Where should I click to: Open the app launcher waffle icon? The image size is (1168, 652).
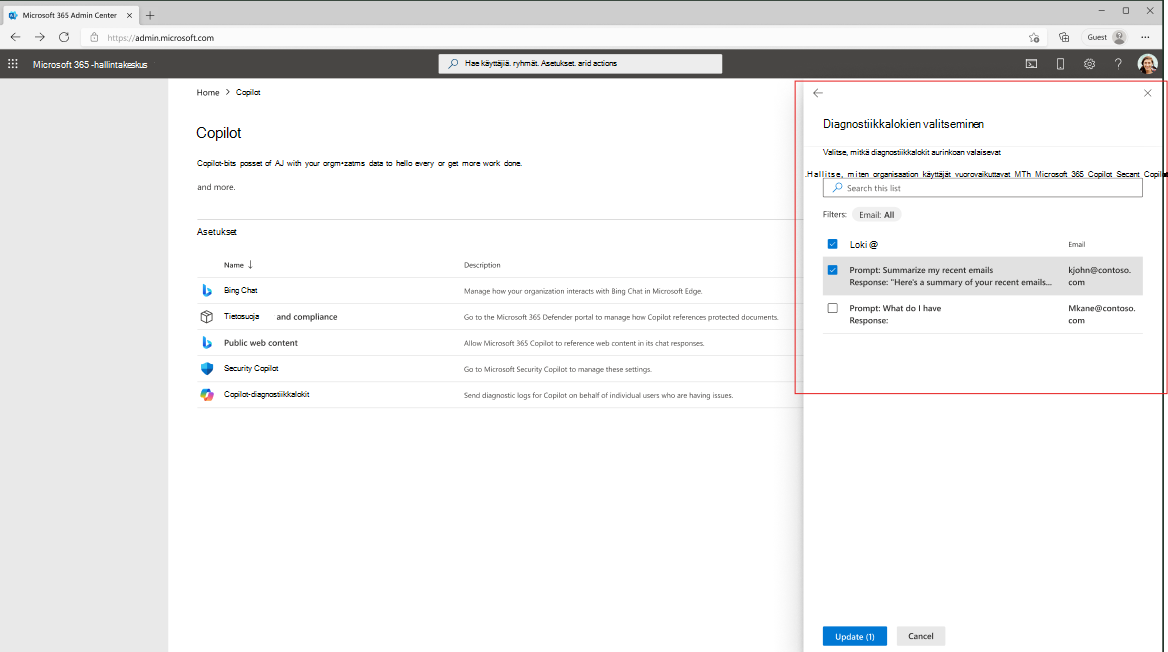(x=13, y=64)
